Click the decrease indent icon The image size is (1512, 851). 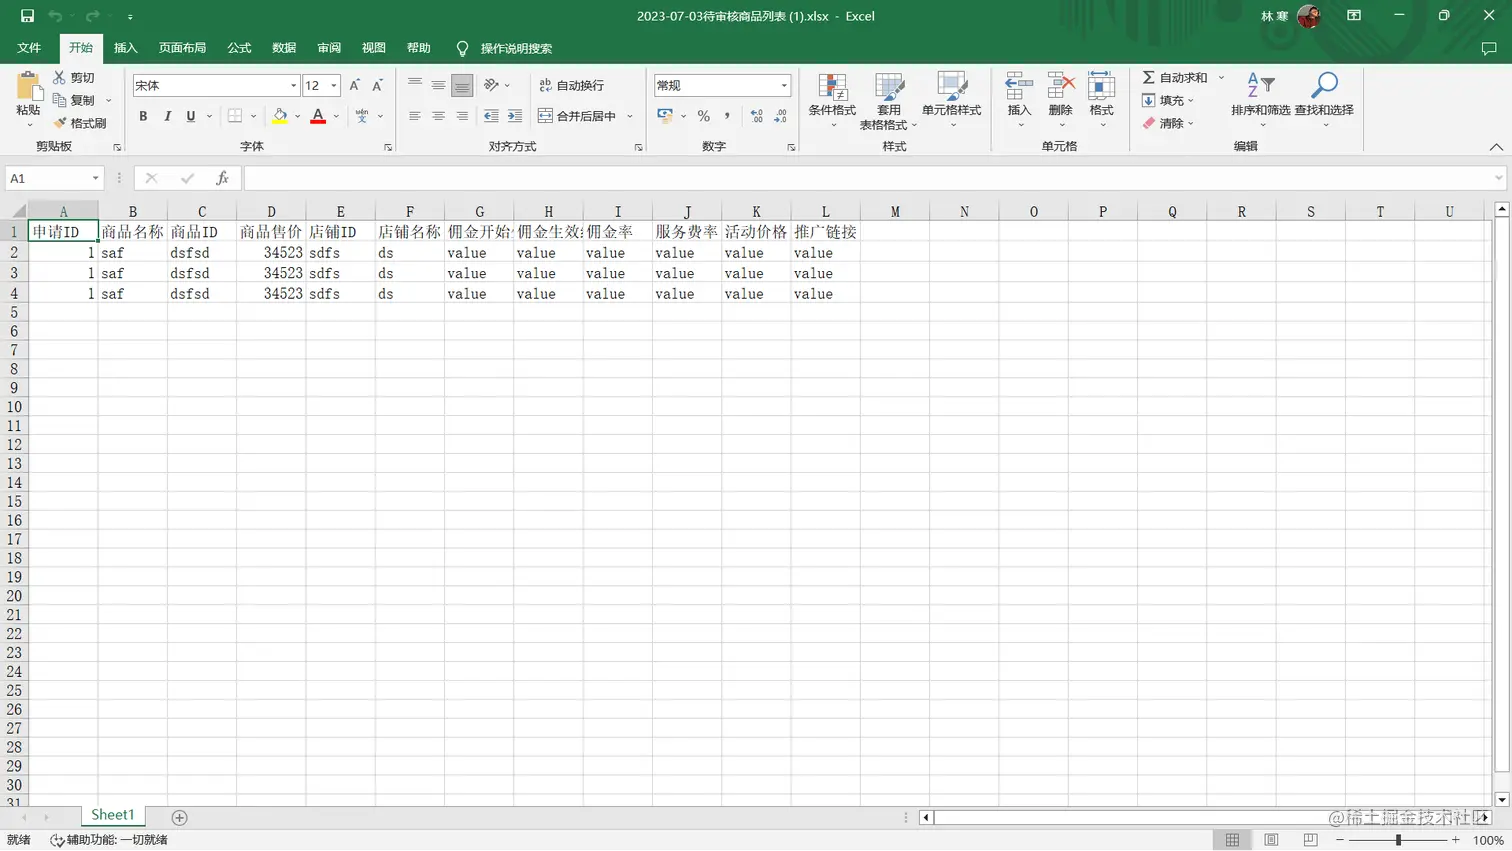click(491, 116)
